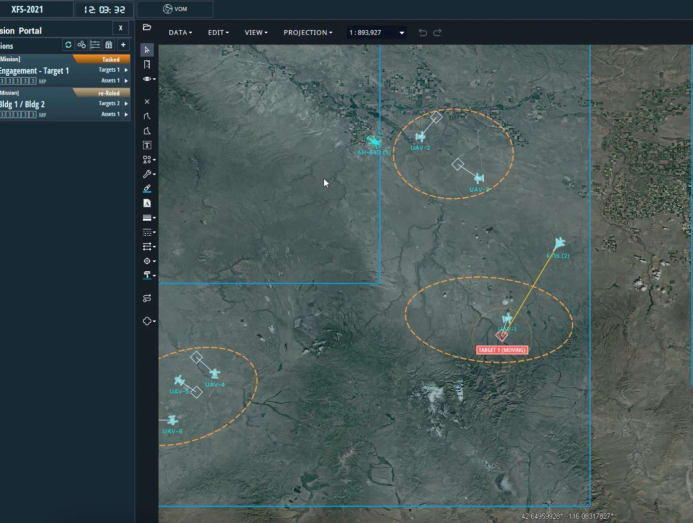Expand Assets 1 under Bldg 1 / Bldg 2

point(125,114)
